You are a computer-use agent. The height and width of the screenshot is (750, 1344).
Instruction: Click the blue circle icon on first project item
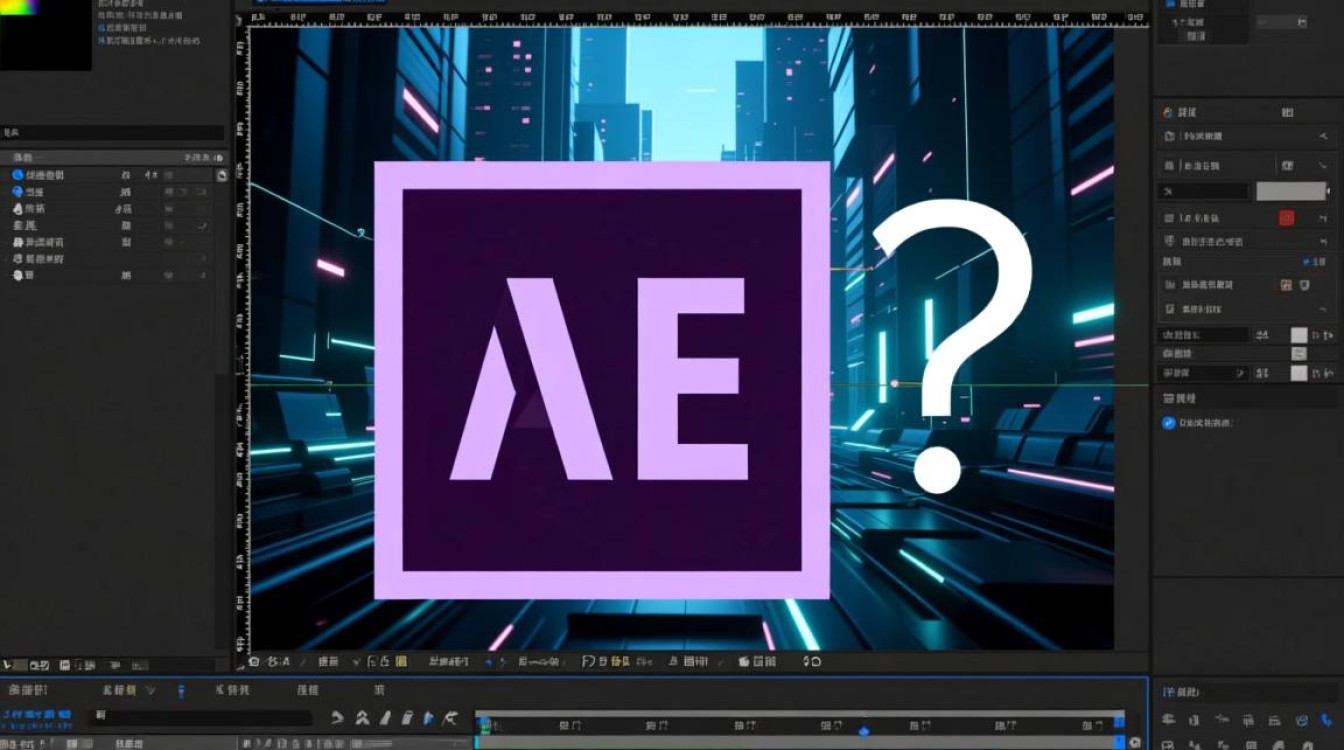coord(18,175)
